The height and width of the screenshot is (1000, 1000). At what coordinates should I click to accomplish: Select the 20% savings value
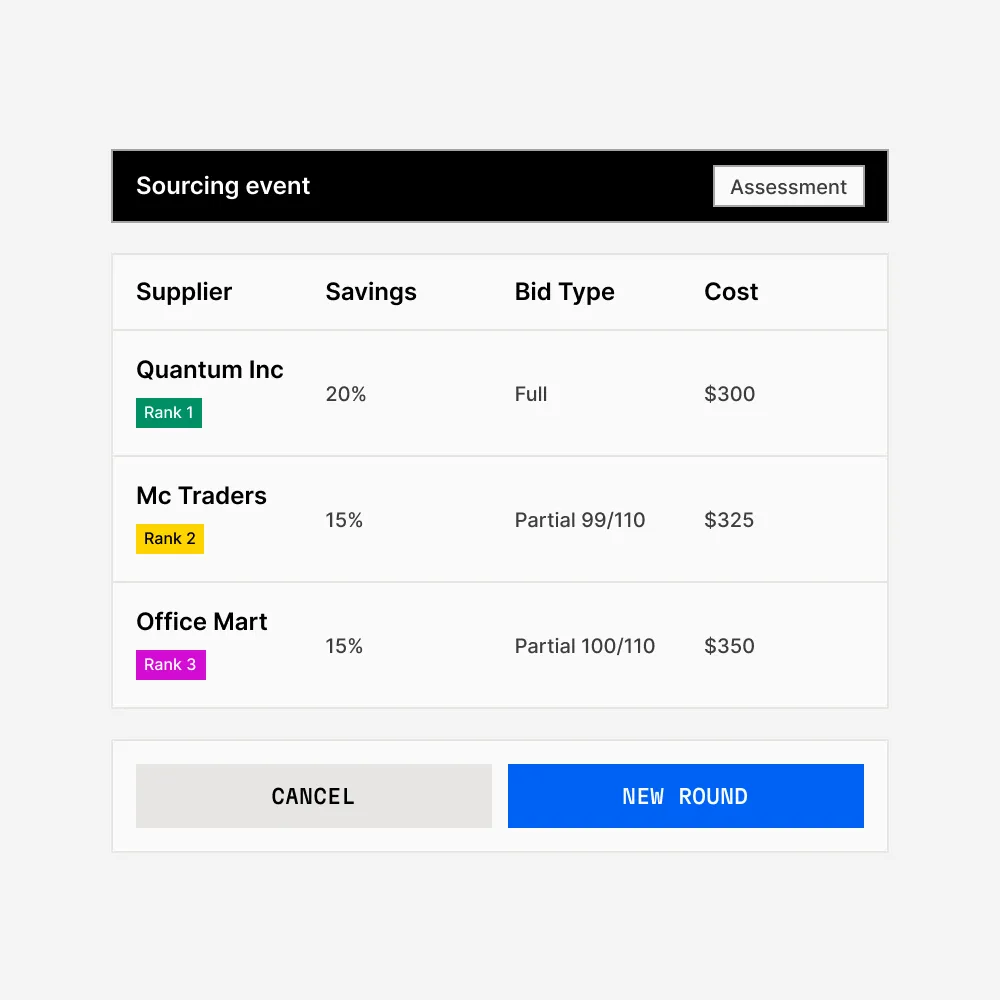tap(346, 394)
